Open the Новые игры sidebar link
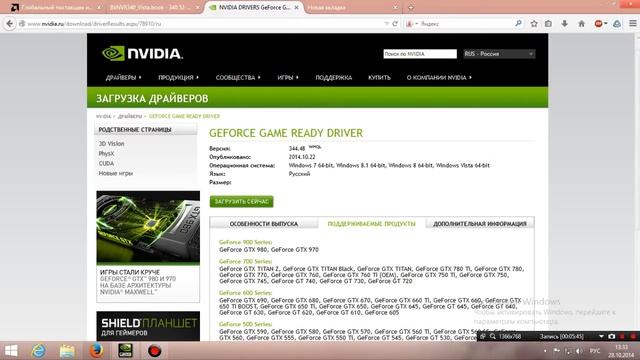The width and height of the screenshot is (640, 360). pyautogui.click(x=116, y=173)
